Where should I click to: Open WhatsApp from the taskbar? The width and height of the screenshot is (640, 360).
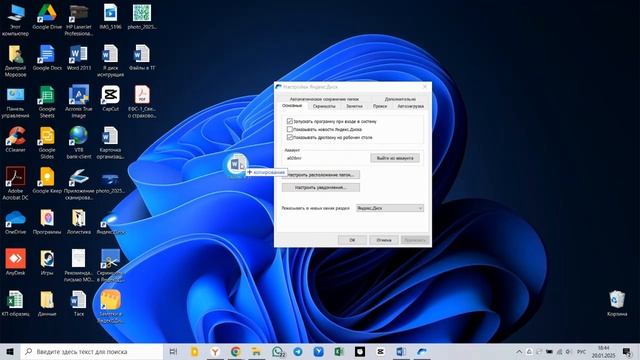(x=278, y=351)
